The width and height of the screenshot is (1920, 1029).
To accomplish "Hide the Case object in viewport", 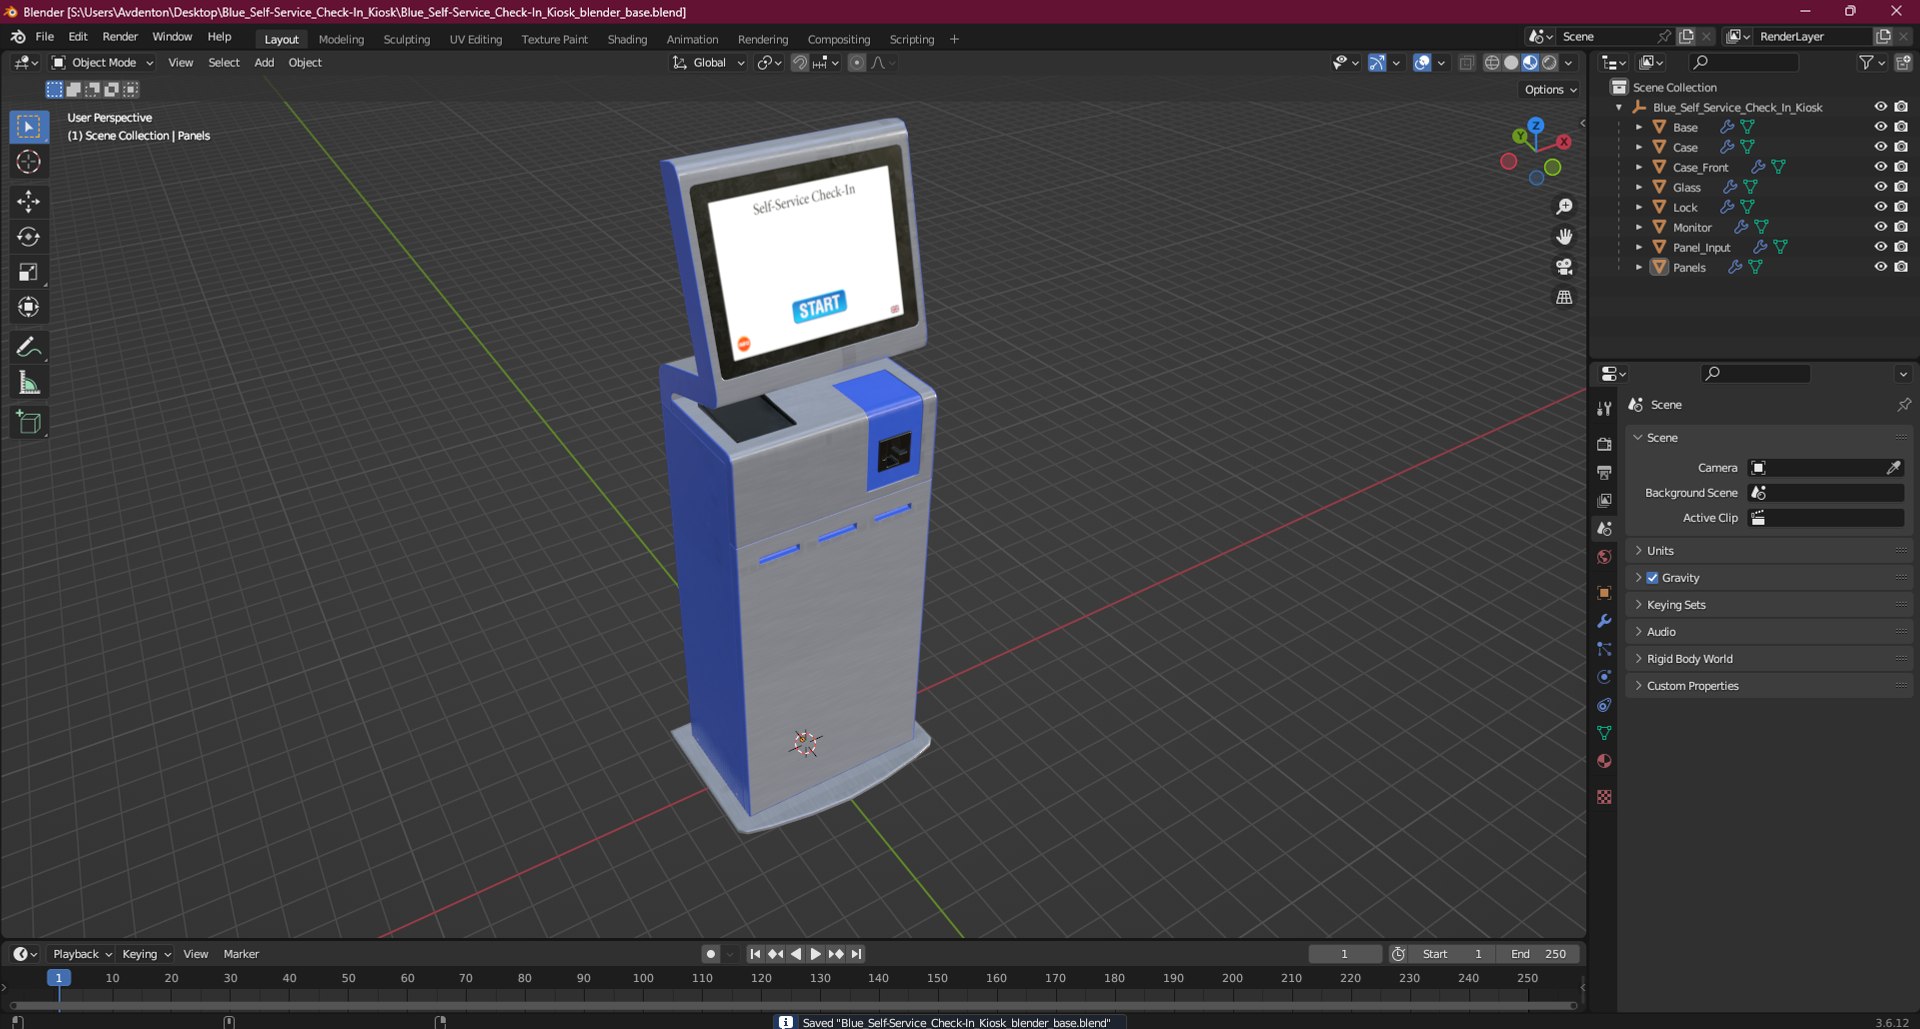I will pos(1880,147).
